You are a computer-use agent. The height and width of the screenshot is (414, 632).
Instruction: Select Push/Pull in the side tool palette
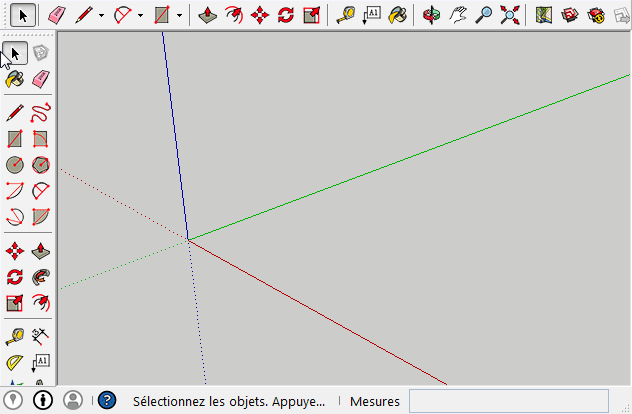point(41,251)
